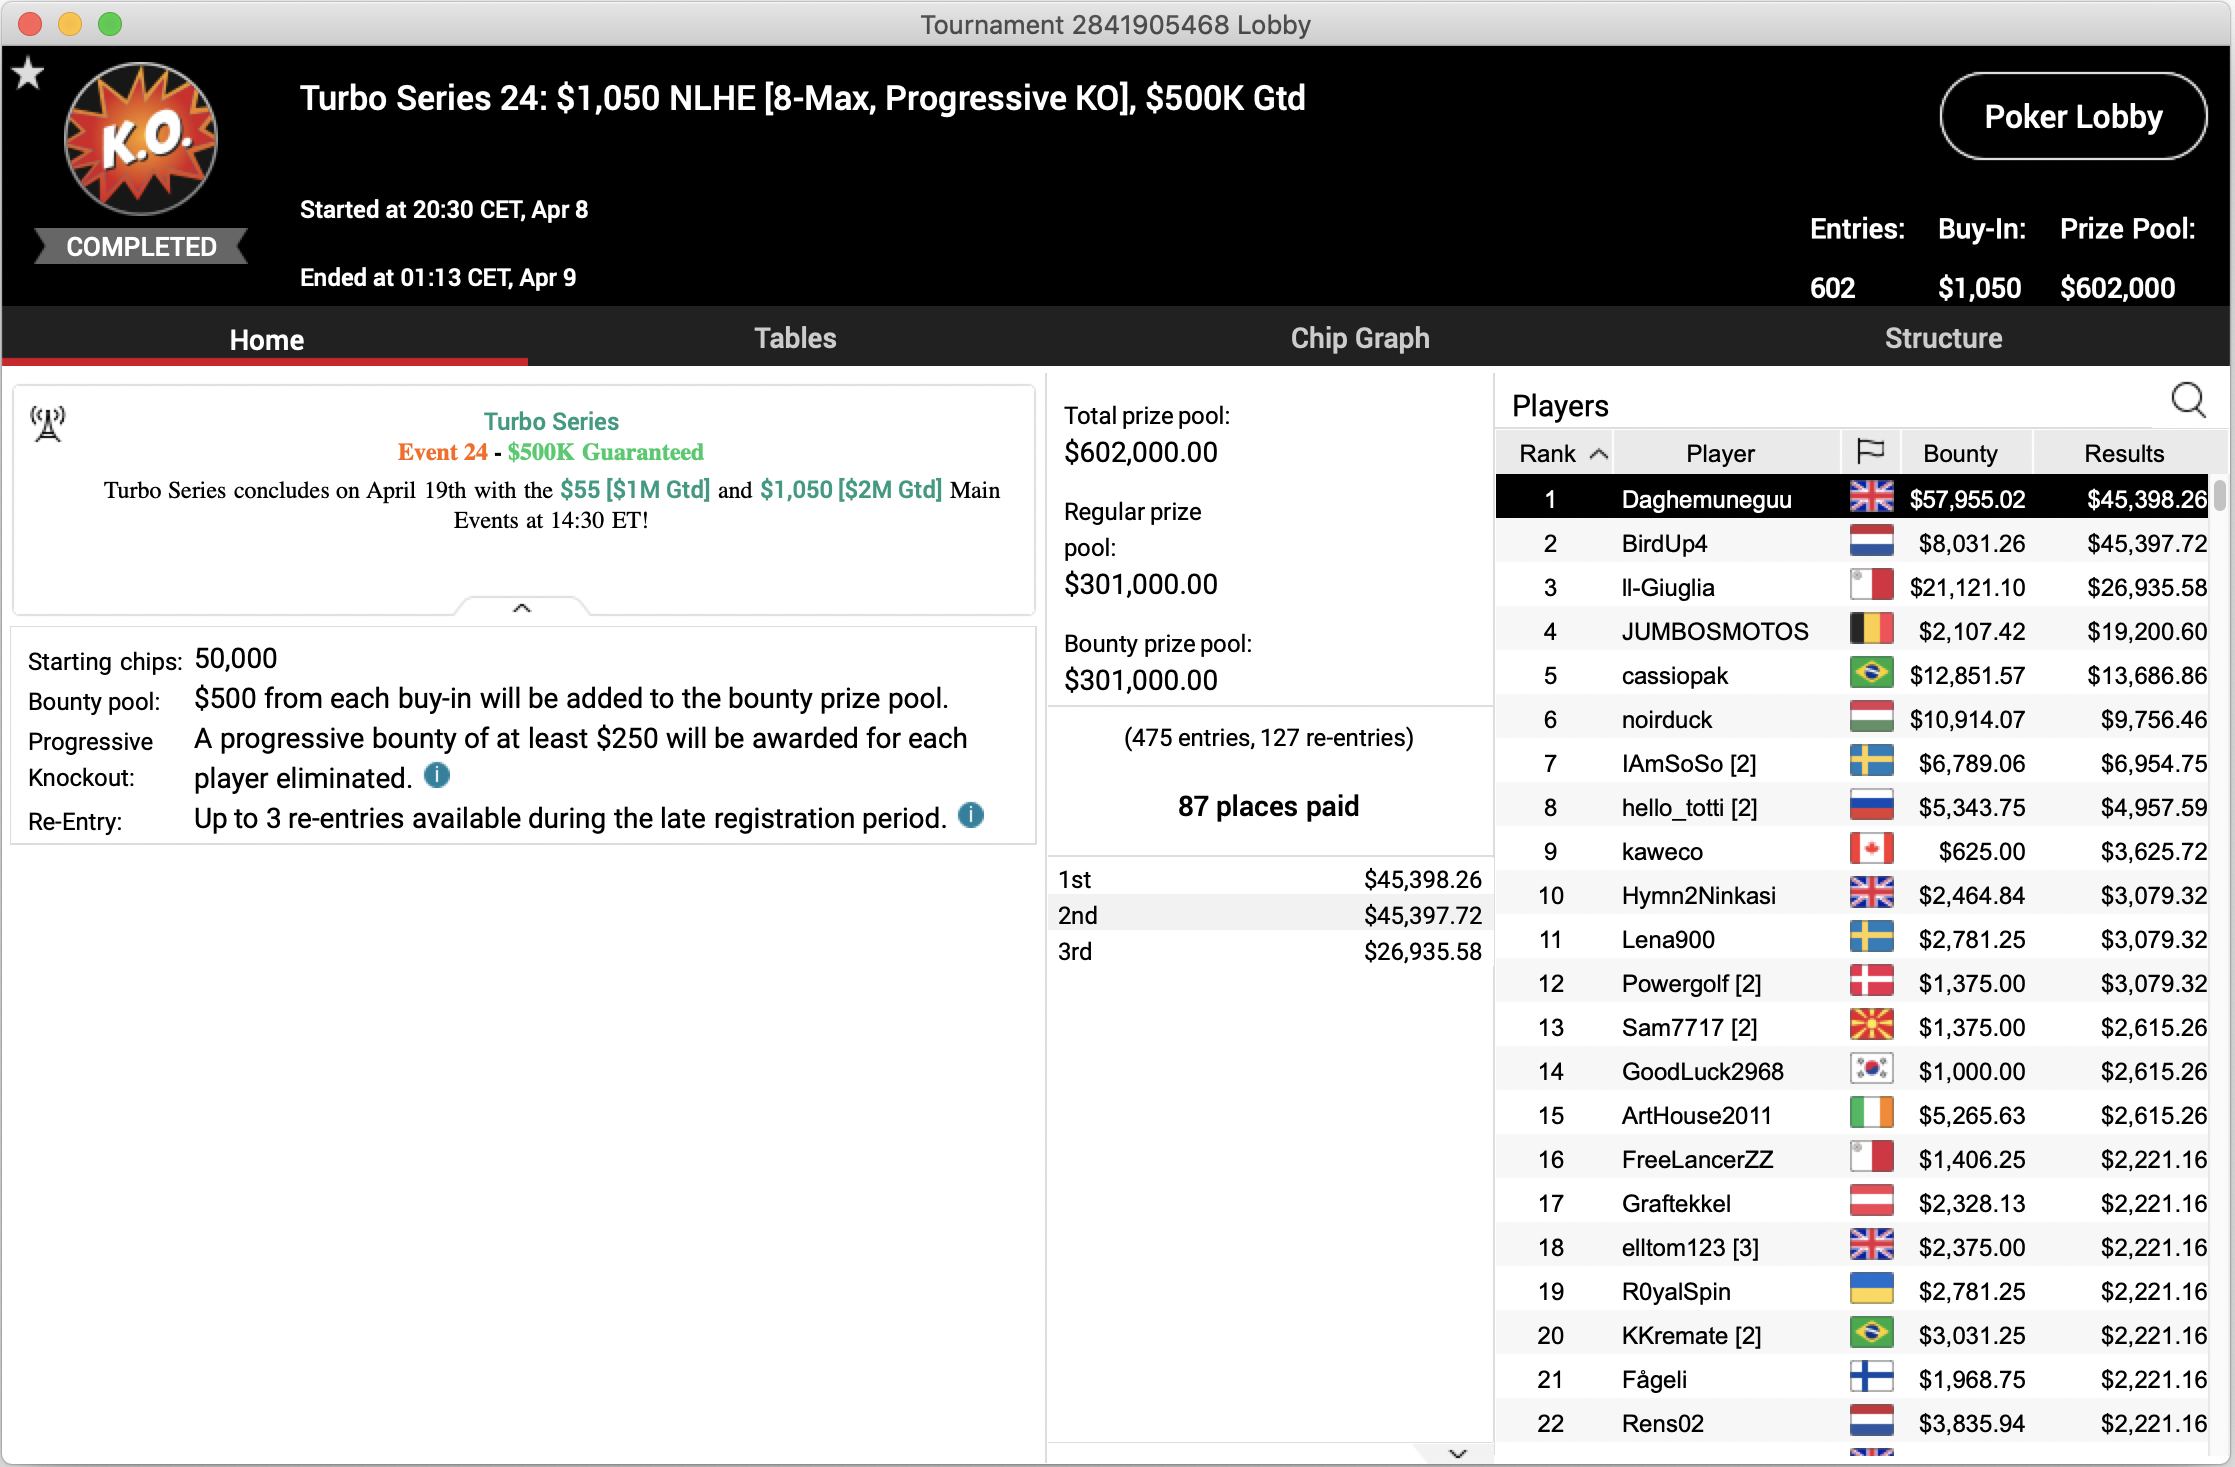Click the Re-Entry info icon
Image resolution: width=2235 pixels, height=1467 pixels.
971,815
